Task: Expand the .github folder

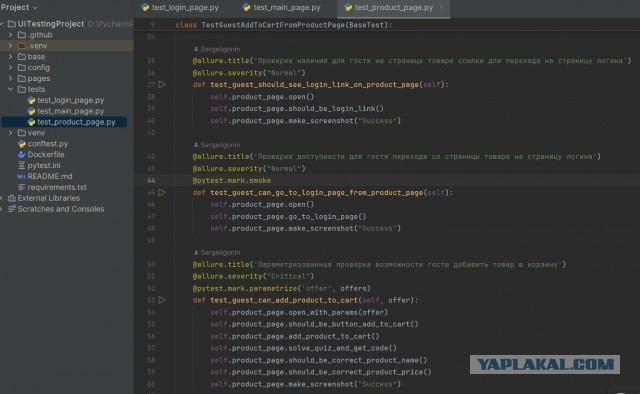Action: point(11,35)
